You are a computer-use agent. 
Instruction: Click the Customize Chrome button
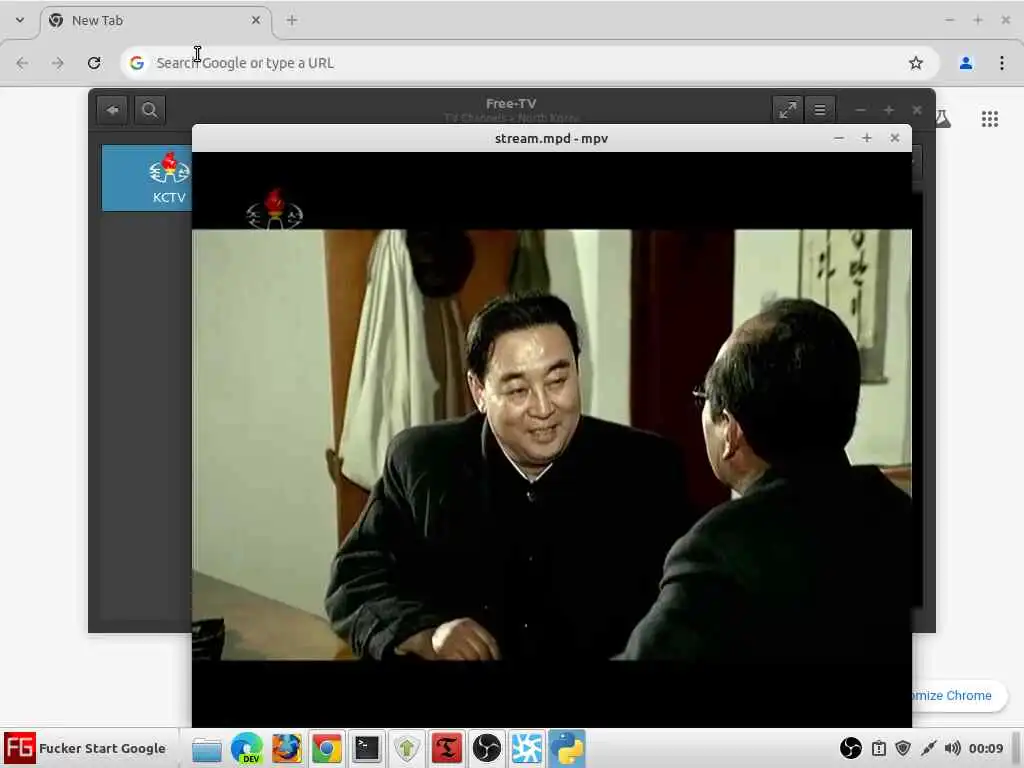959,696
